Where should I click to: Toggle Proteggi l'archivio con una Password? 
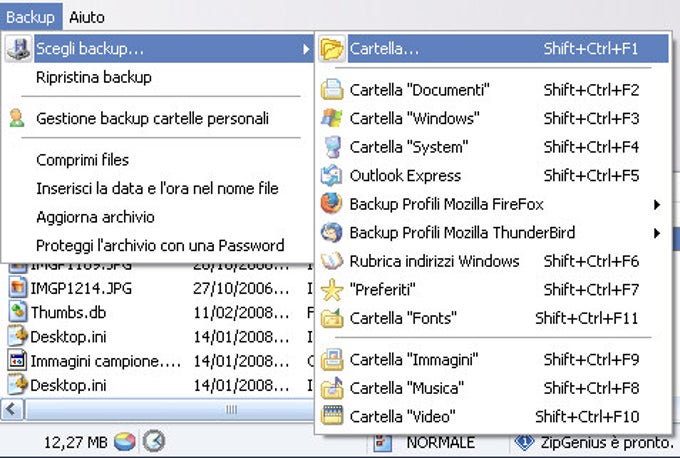(159, 245)
